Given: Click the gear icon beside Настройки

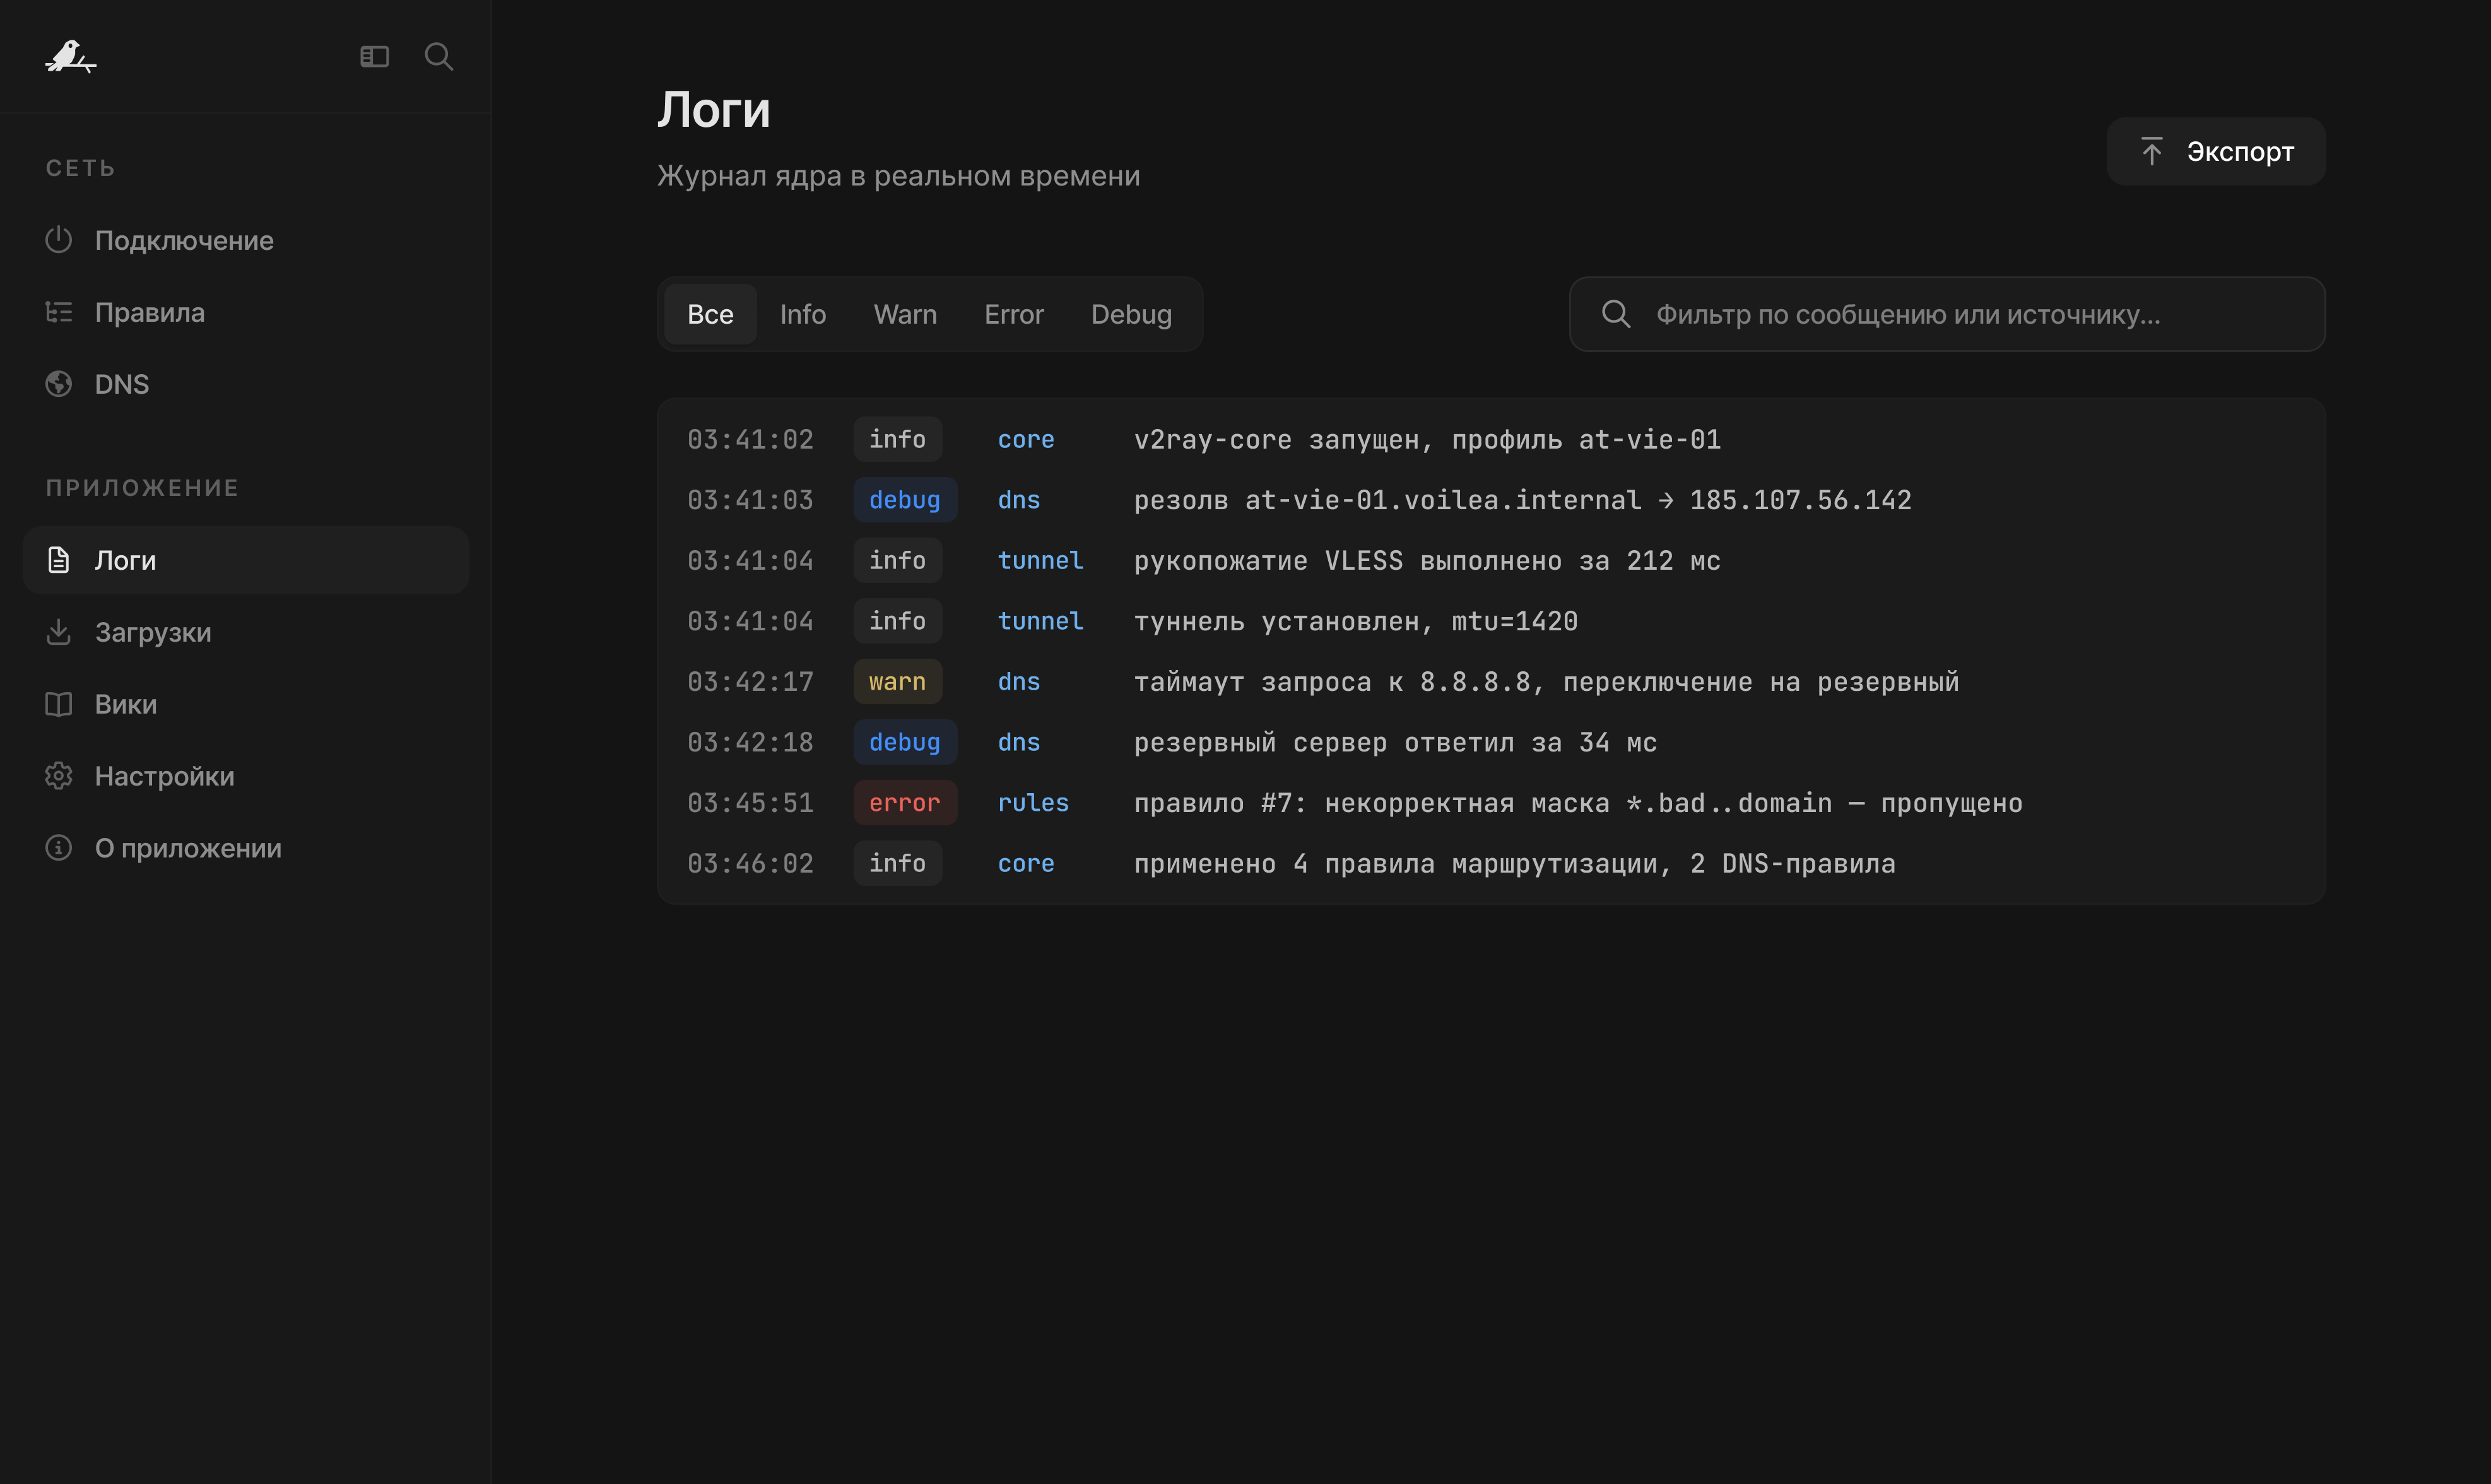Looking at the screenshot, I should click(x=59, y=776).
